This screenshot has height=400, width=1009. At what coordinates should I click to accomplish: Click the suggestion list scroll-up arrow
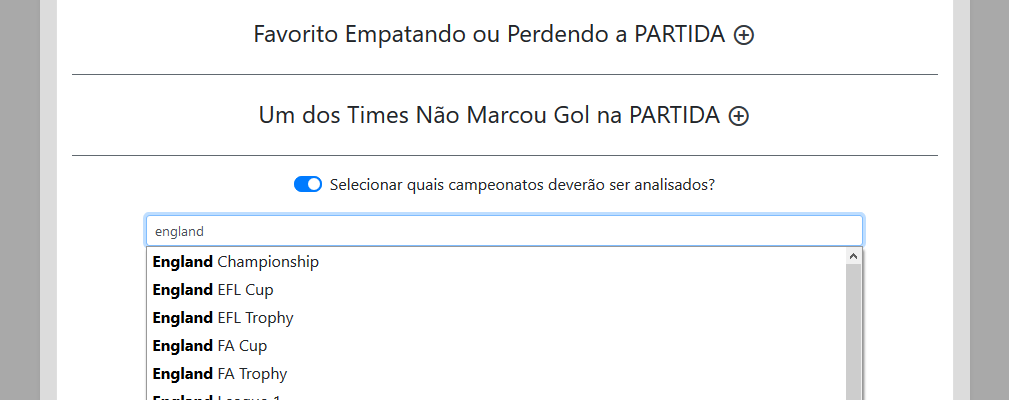pyautogui.click(x=853, y=256)
